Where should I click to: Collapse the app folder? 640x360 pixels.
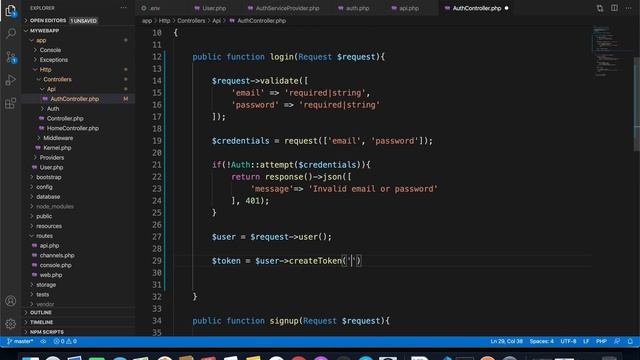point(41,40)
